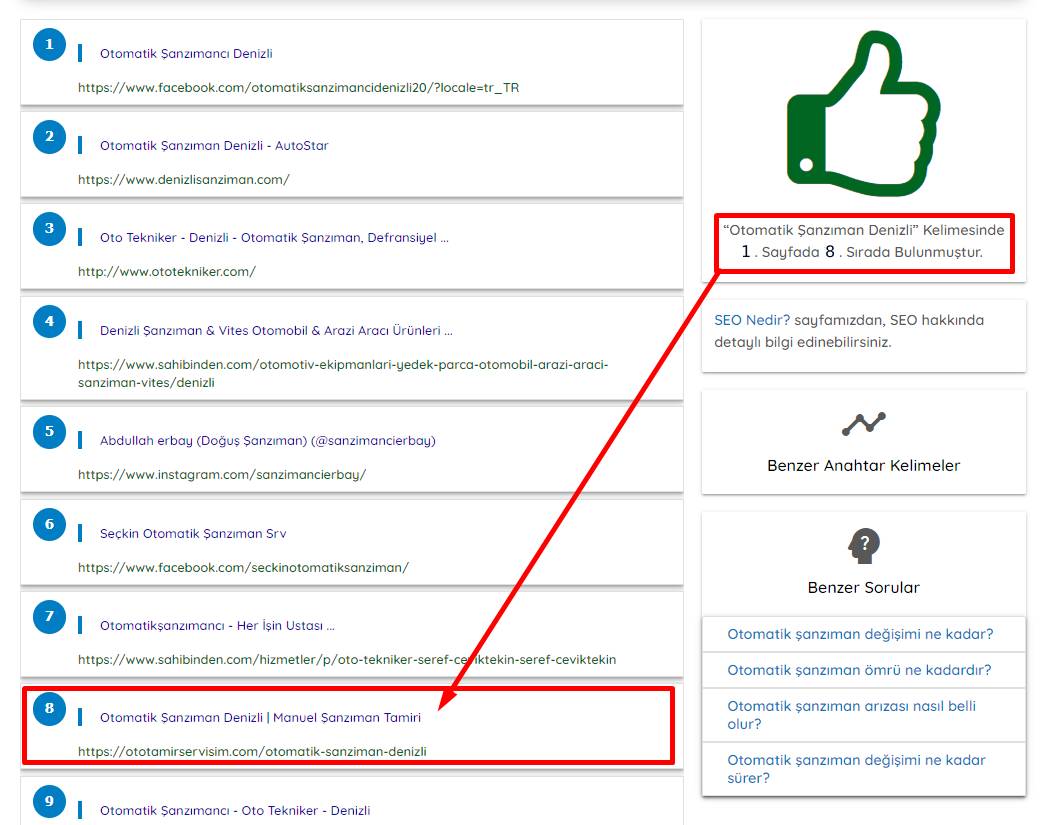1044x825 pixels.
Task: Open the SEO Nedir? link
Action: tap(752, 321)
